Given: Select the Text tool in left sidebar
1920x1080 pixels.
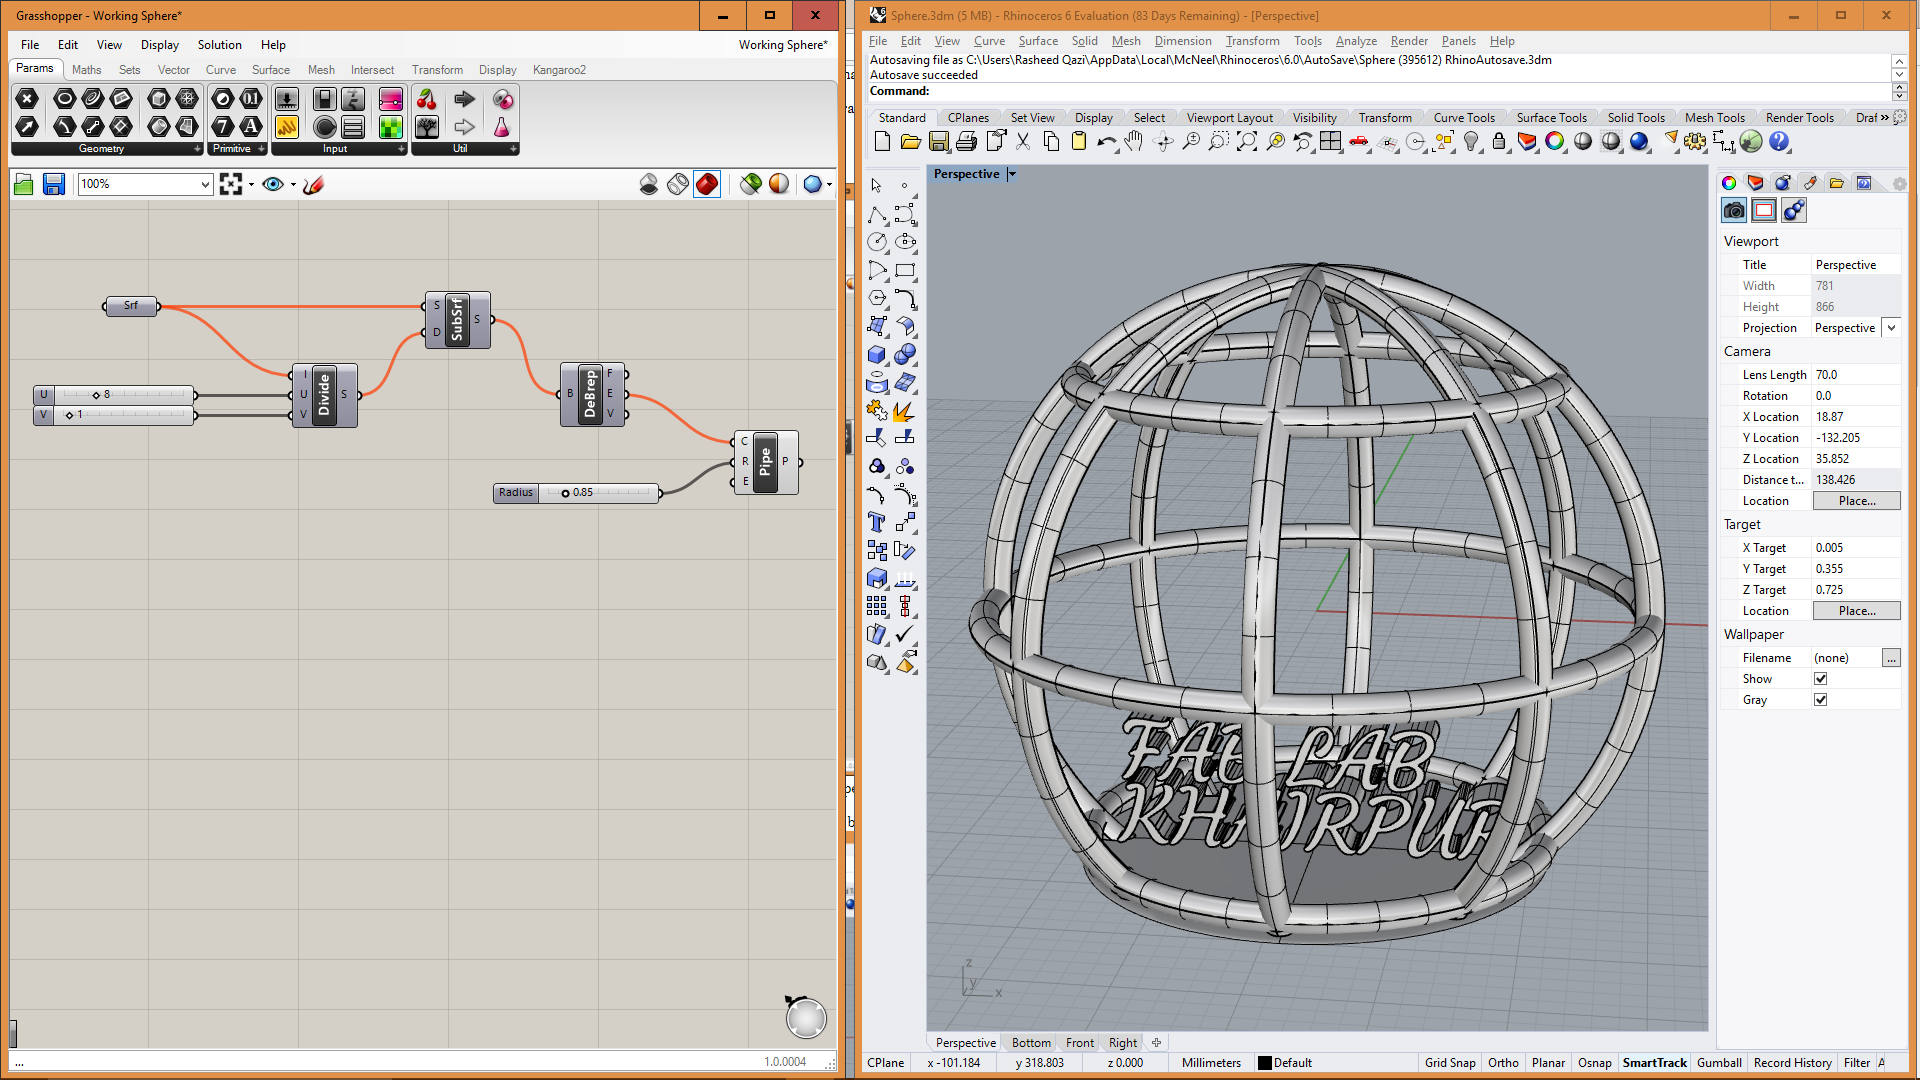Looking at the screenshot, I should pyautogui.click(x=877, y=522).
